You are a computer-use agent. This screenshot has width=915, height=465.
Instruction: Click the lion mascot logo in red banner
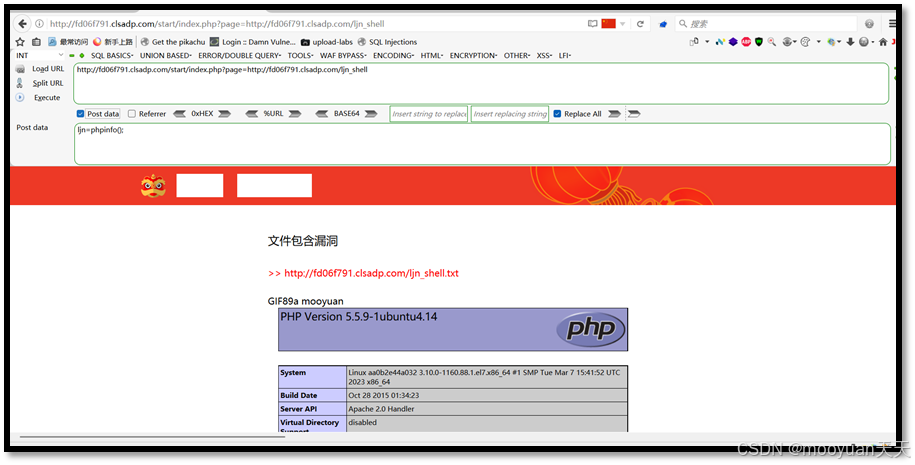pos(153,186)
